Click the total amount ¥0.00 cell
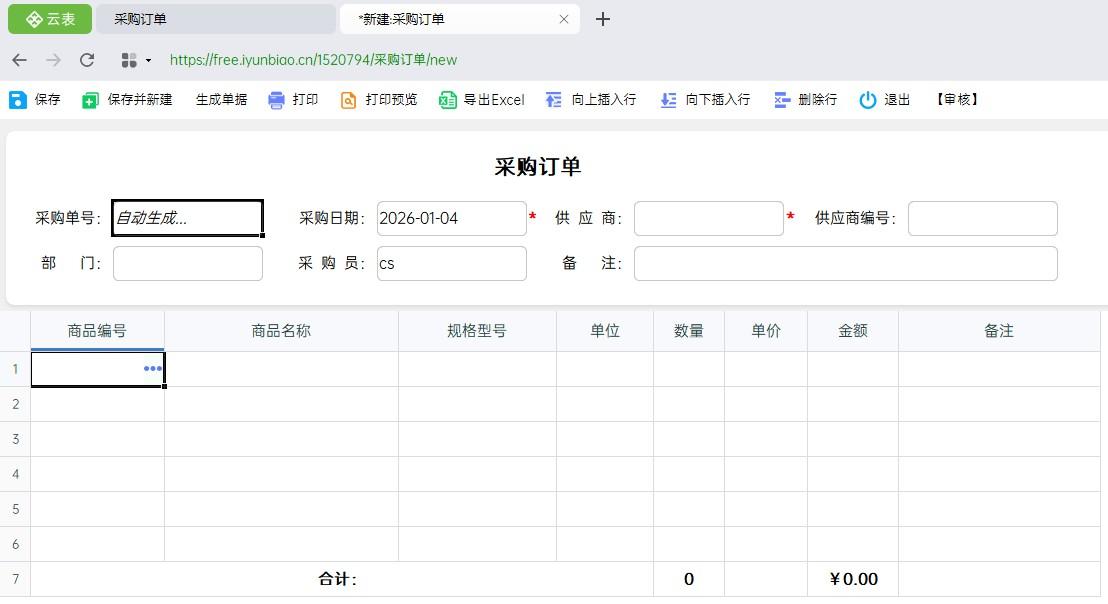The height and width of the screenshot is (604, 1108). pyautogui.click(x=853, y=579)
